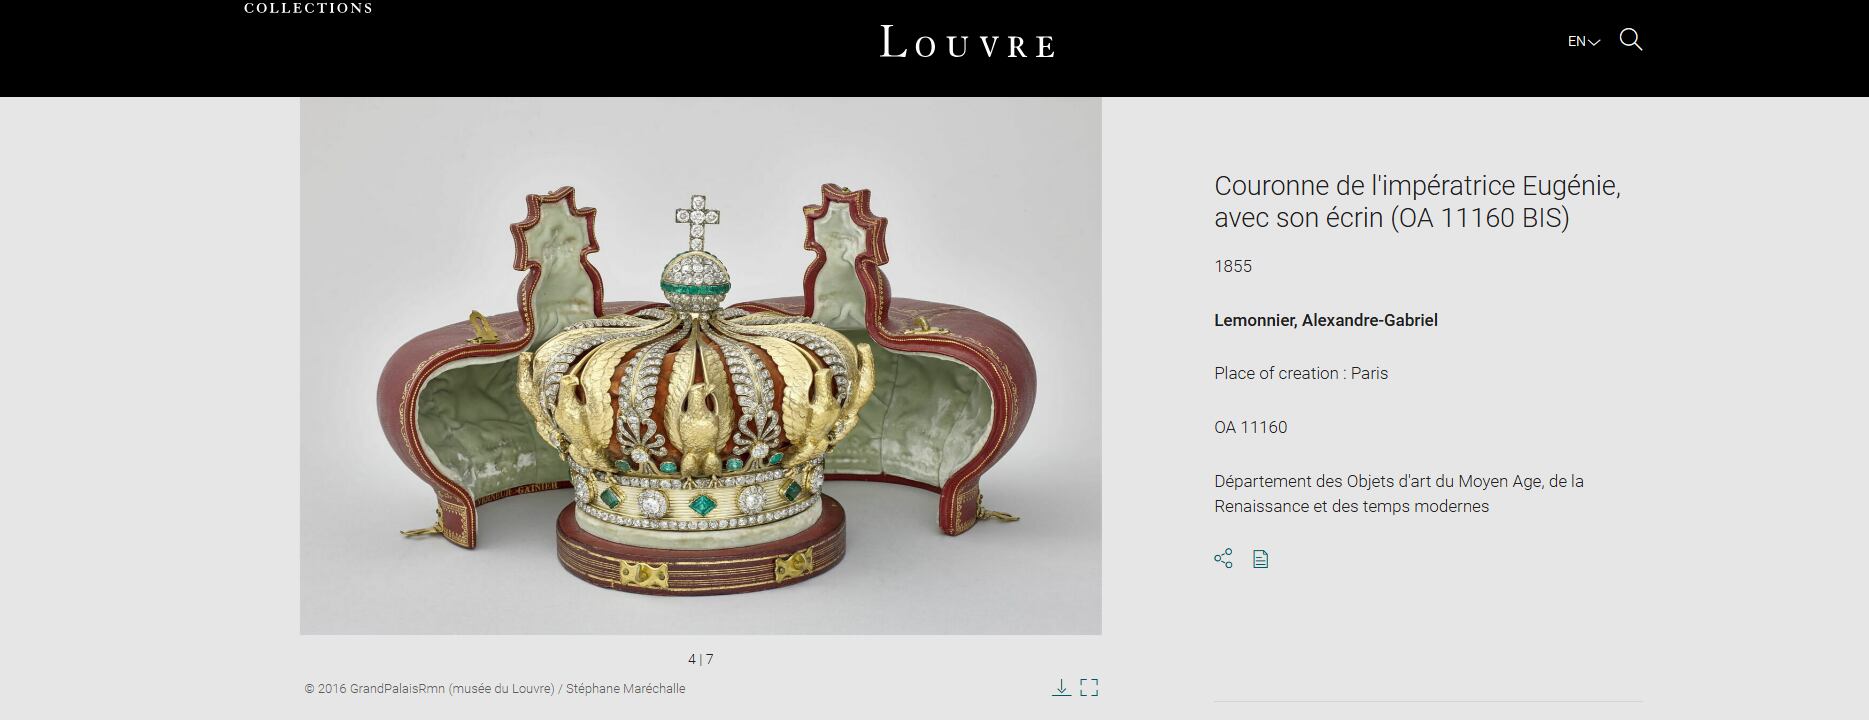The height and width of the screenshot is (720, 1869).
Task: View the image in fullscreen
Action: click(1089, 687)
